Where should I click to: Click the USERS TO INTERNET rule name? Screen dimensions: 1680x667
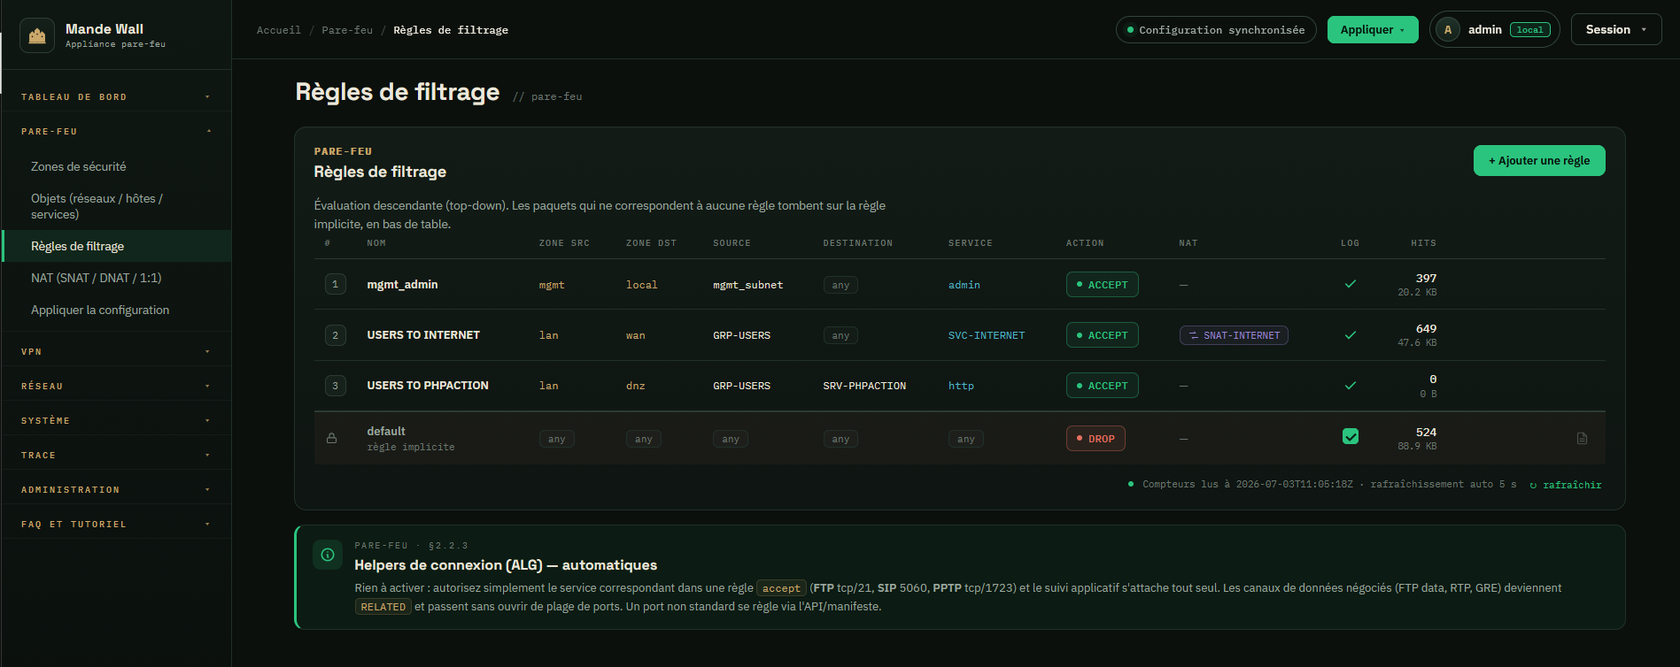click(423, 335)
